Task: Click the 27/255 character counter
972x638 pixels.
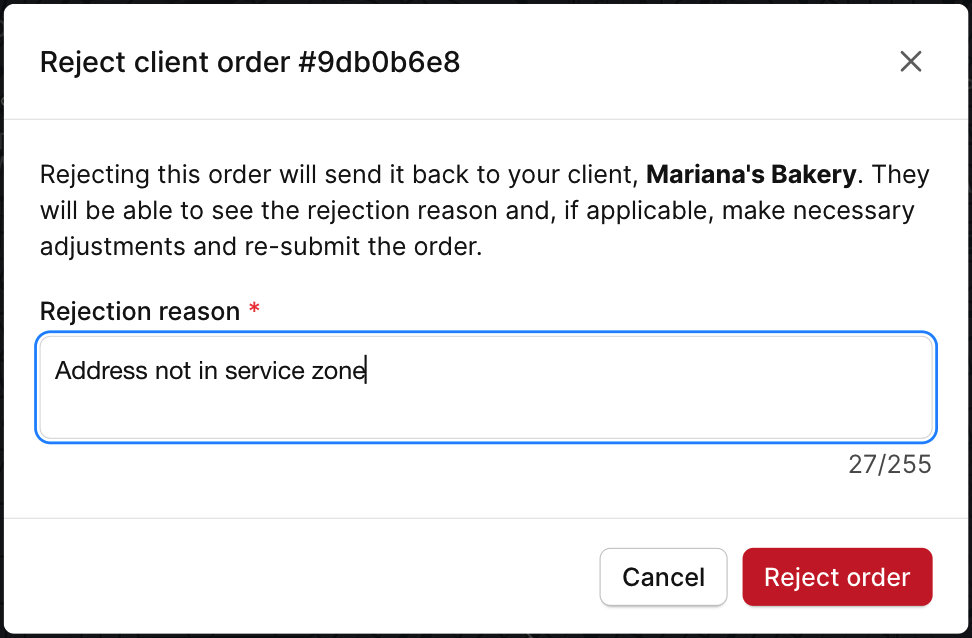Action: coord(889,464)
